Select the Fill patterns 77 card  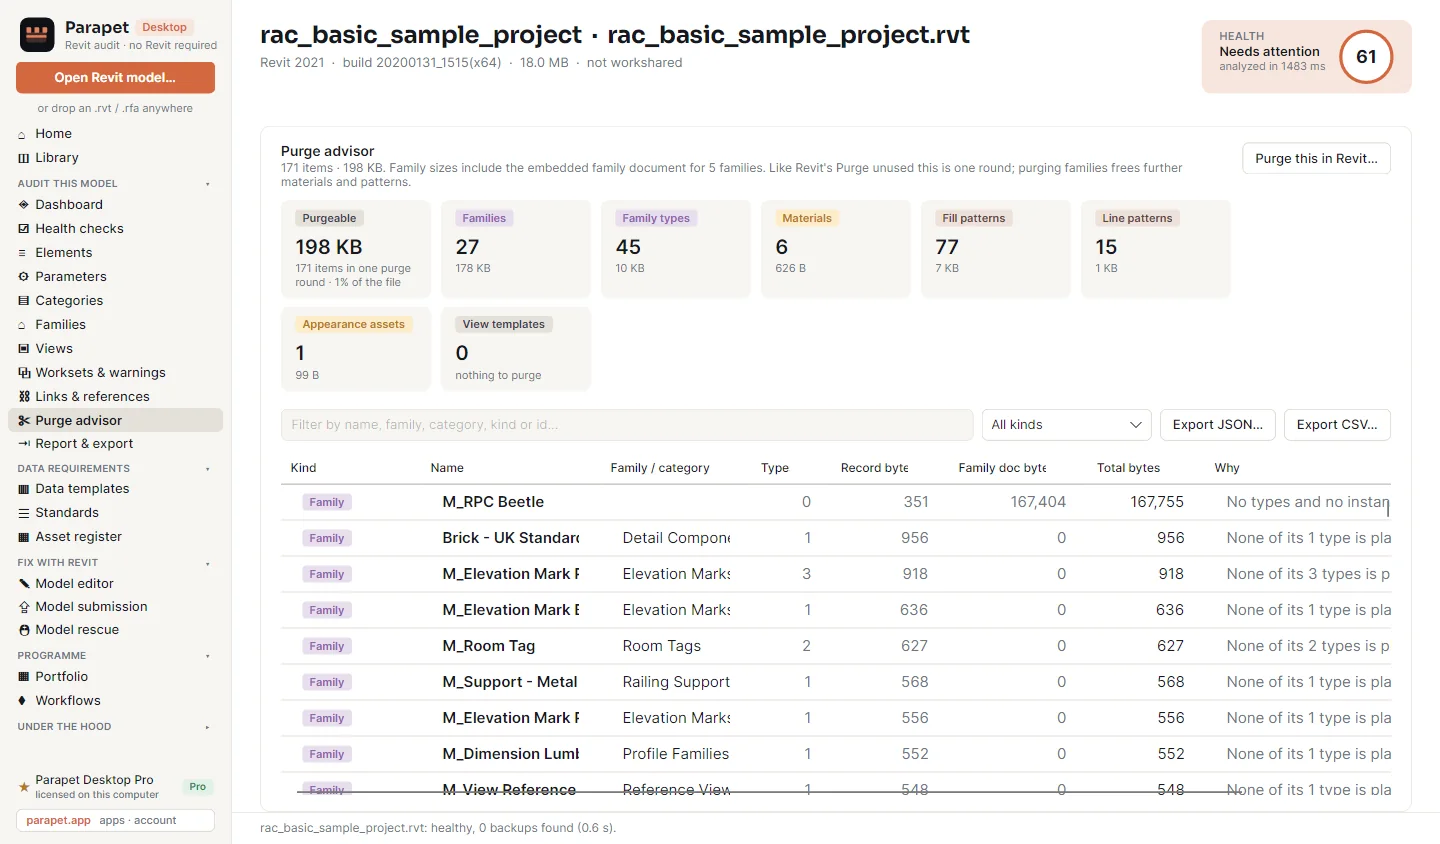point(996,249)
